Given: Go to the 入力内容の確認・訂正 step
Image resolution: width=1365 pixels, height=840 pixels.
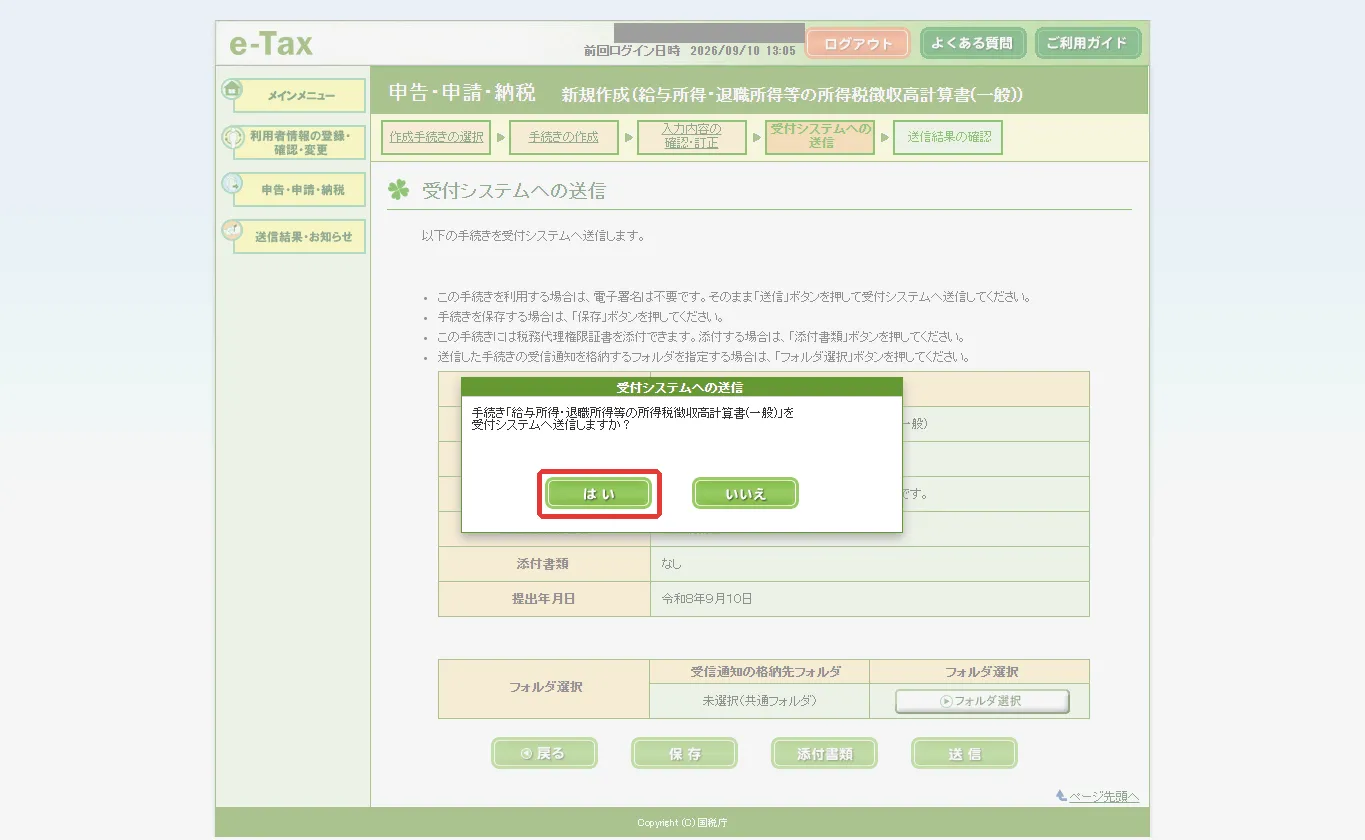Looking at the screenshot, I should (692, 137).
